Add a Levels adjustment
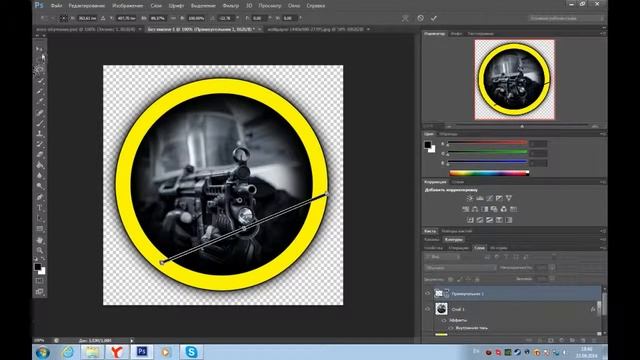Image resolution: width=640 pixels, height=360 pixels. click(480, 198)
